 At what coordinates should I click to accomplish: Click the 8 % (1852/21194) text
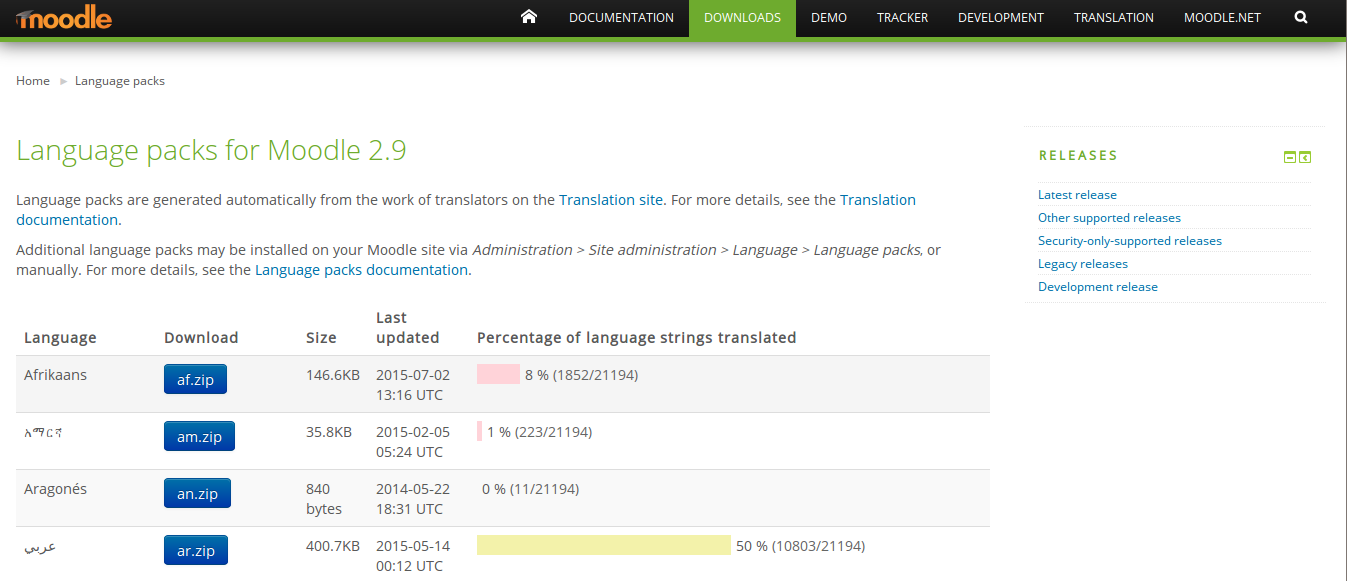click(x=581, y=375)
